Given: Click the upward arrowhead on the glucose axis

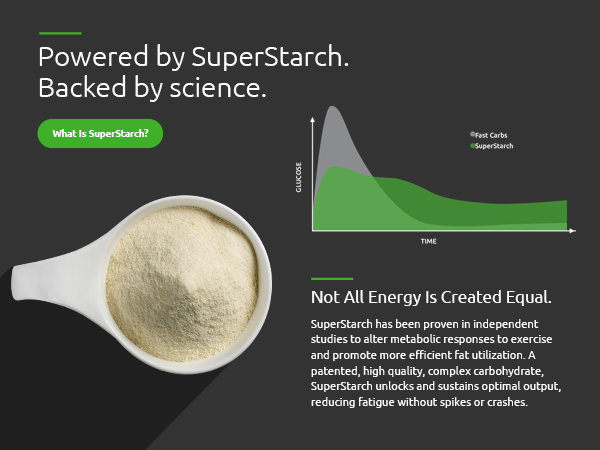Looking at the screenshot, I should pos(314,119).
